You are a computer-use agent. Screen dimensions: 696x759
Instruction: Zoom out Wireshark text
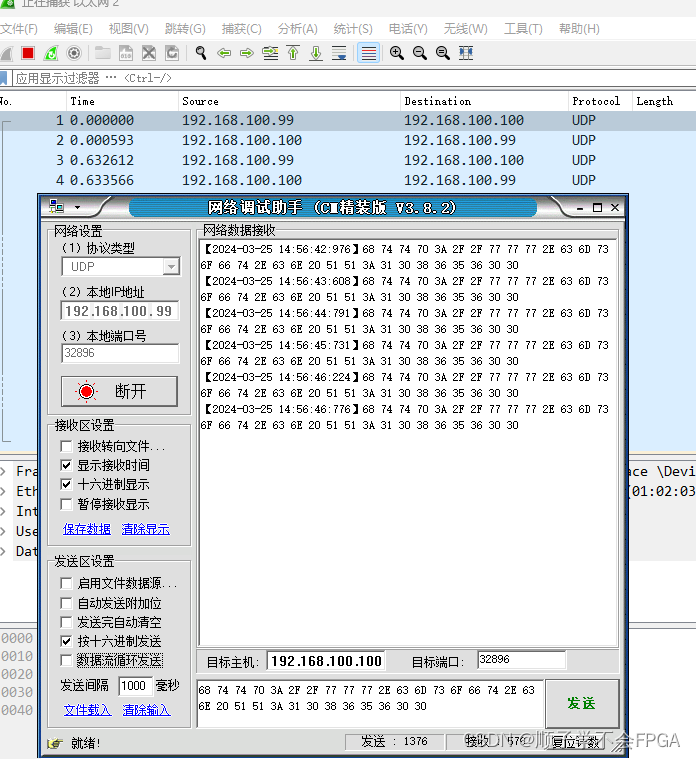(420, 53)
